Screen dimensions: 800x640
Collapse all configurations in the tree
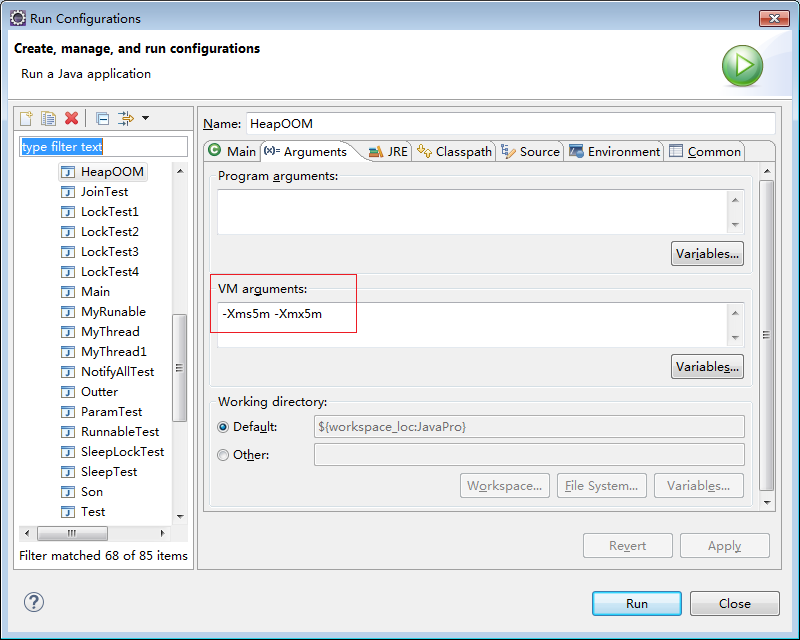(102, 119)
